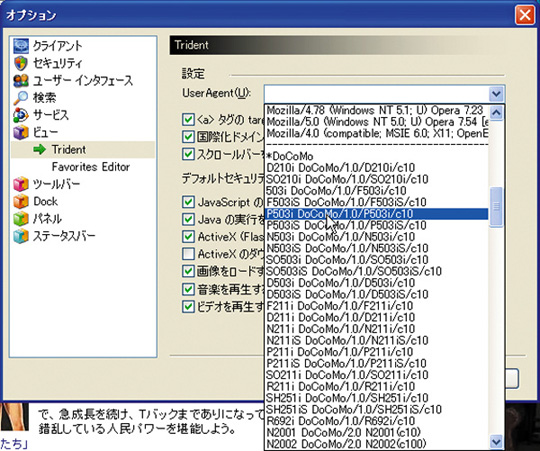The width and height of the screenshot is (540, 451).
Task: Choose SH251iS DoCoMo/1.0/SH251iS/c10 entry
Action: click(376, 409)
